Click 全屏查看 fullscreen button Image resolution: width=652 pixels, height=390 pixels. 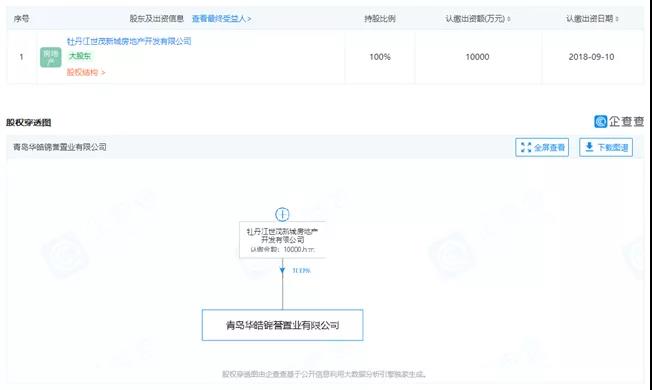(542, 147)
